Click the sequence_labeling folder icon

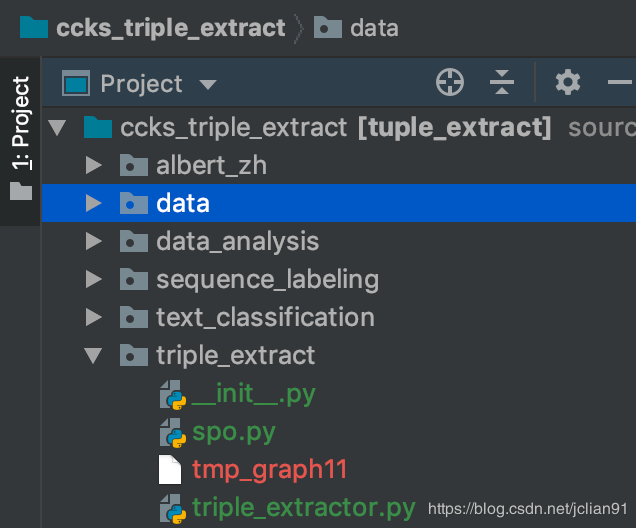134,279
